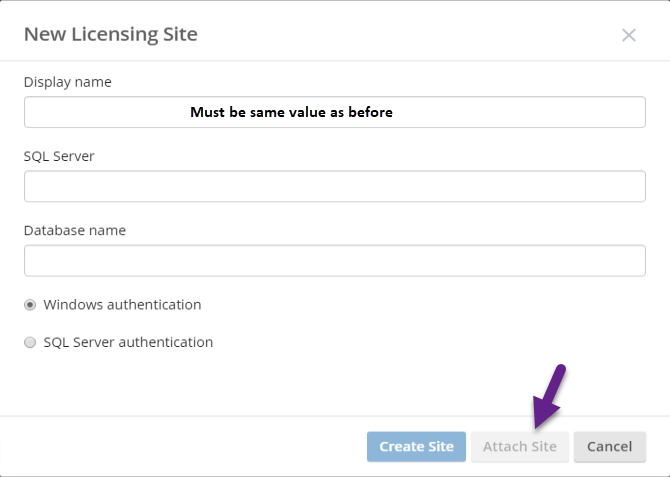
Task: Click into the Display name field
Action: point(335,112)
